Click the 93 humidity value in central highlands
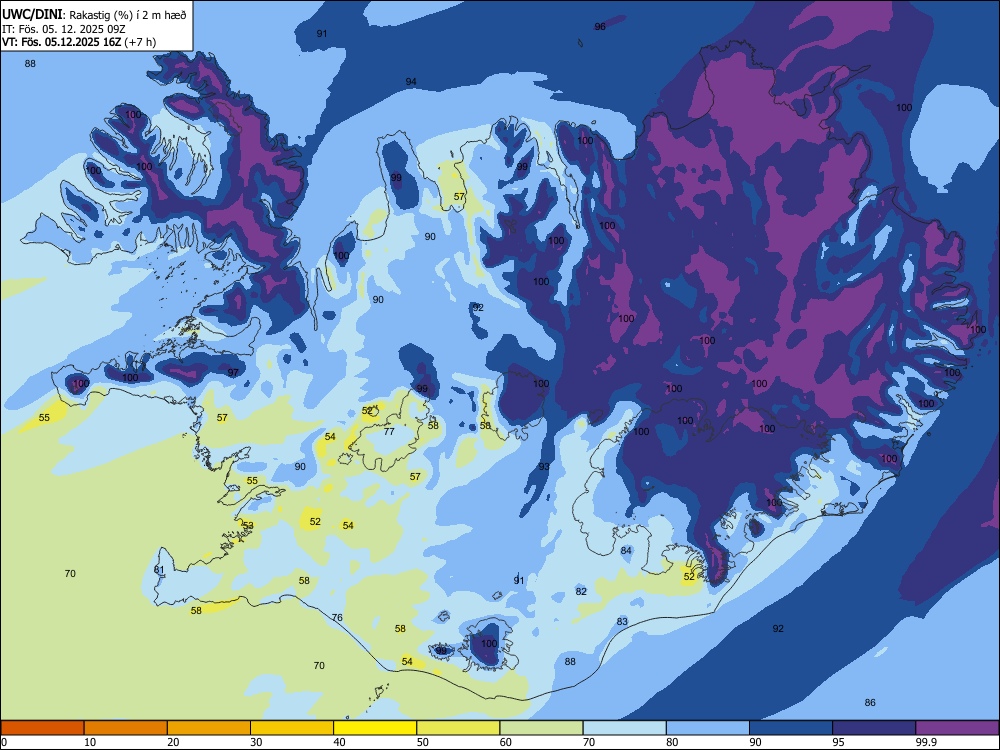This screenshot has width=1000, height=750. (x=544, y=467)
